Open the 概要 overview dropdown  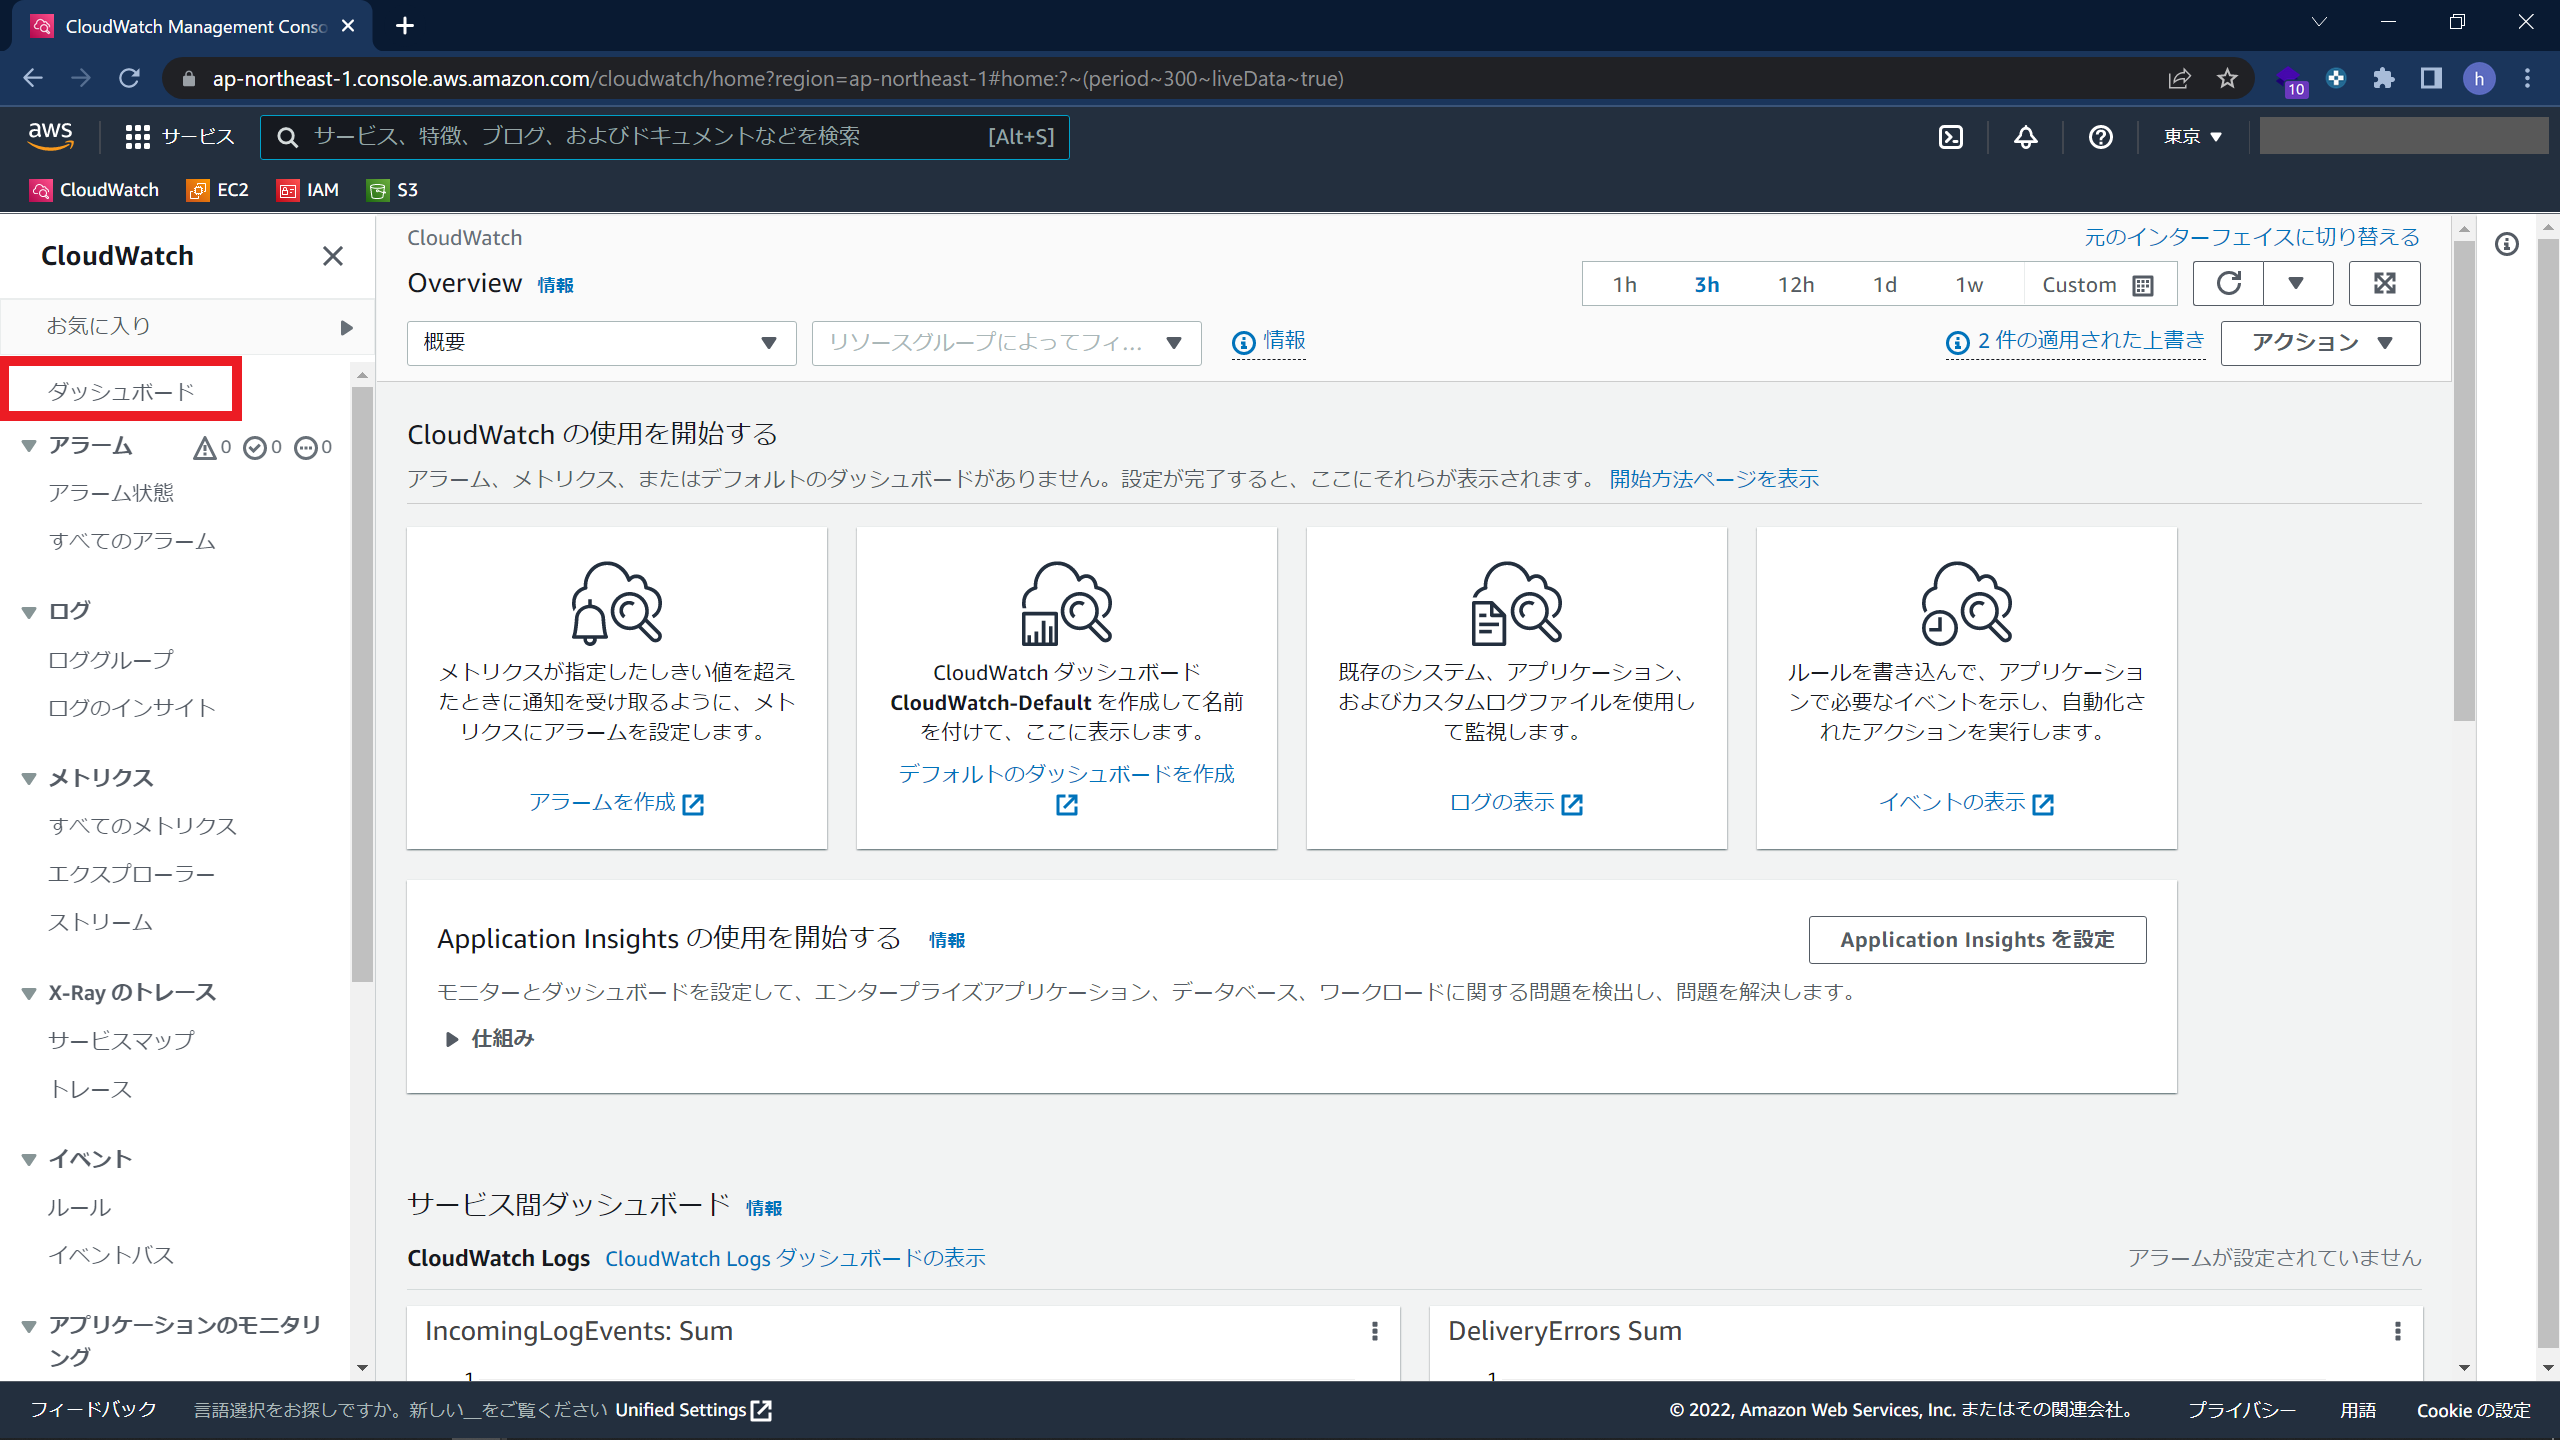pyautogui.click(x=601, y=343)
